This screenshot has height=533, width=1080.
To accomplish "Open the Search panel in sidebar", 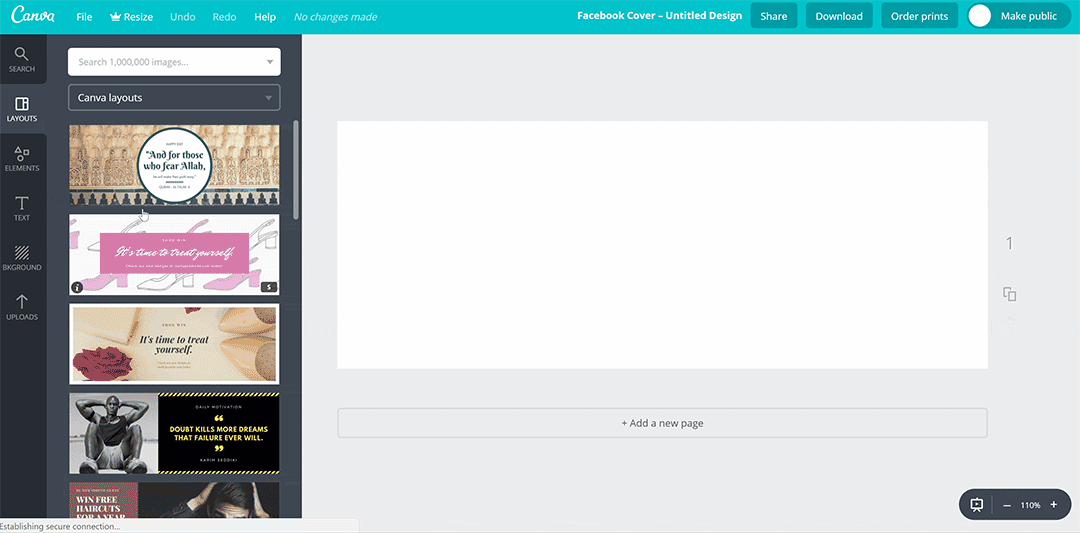I will [22, 59].
